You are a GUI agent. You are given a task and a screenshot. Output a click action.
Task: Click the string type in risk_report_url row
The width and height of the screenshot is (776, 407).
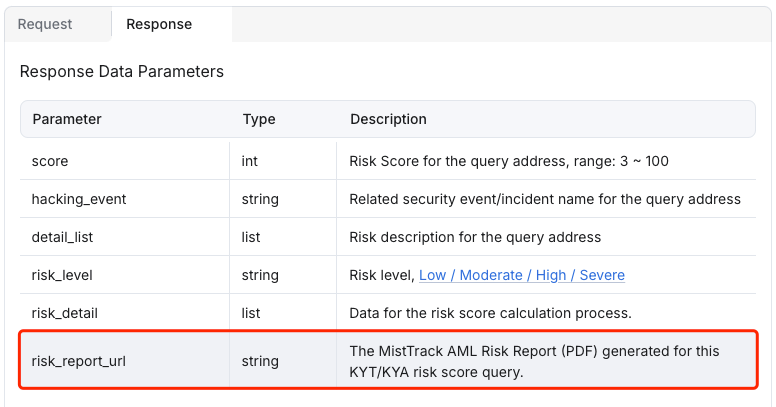pos(260,361)
